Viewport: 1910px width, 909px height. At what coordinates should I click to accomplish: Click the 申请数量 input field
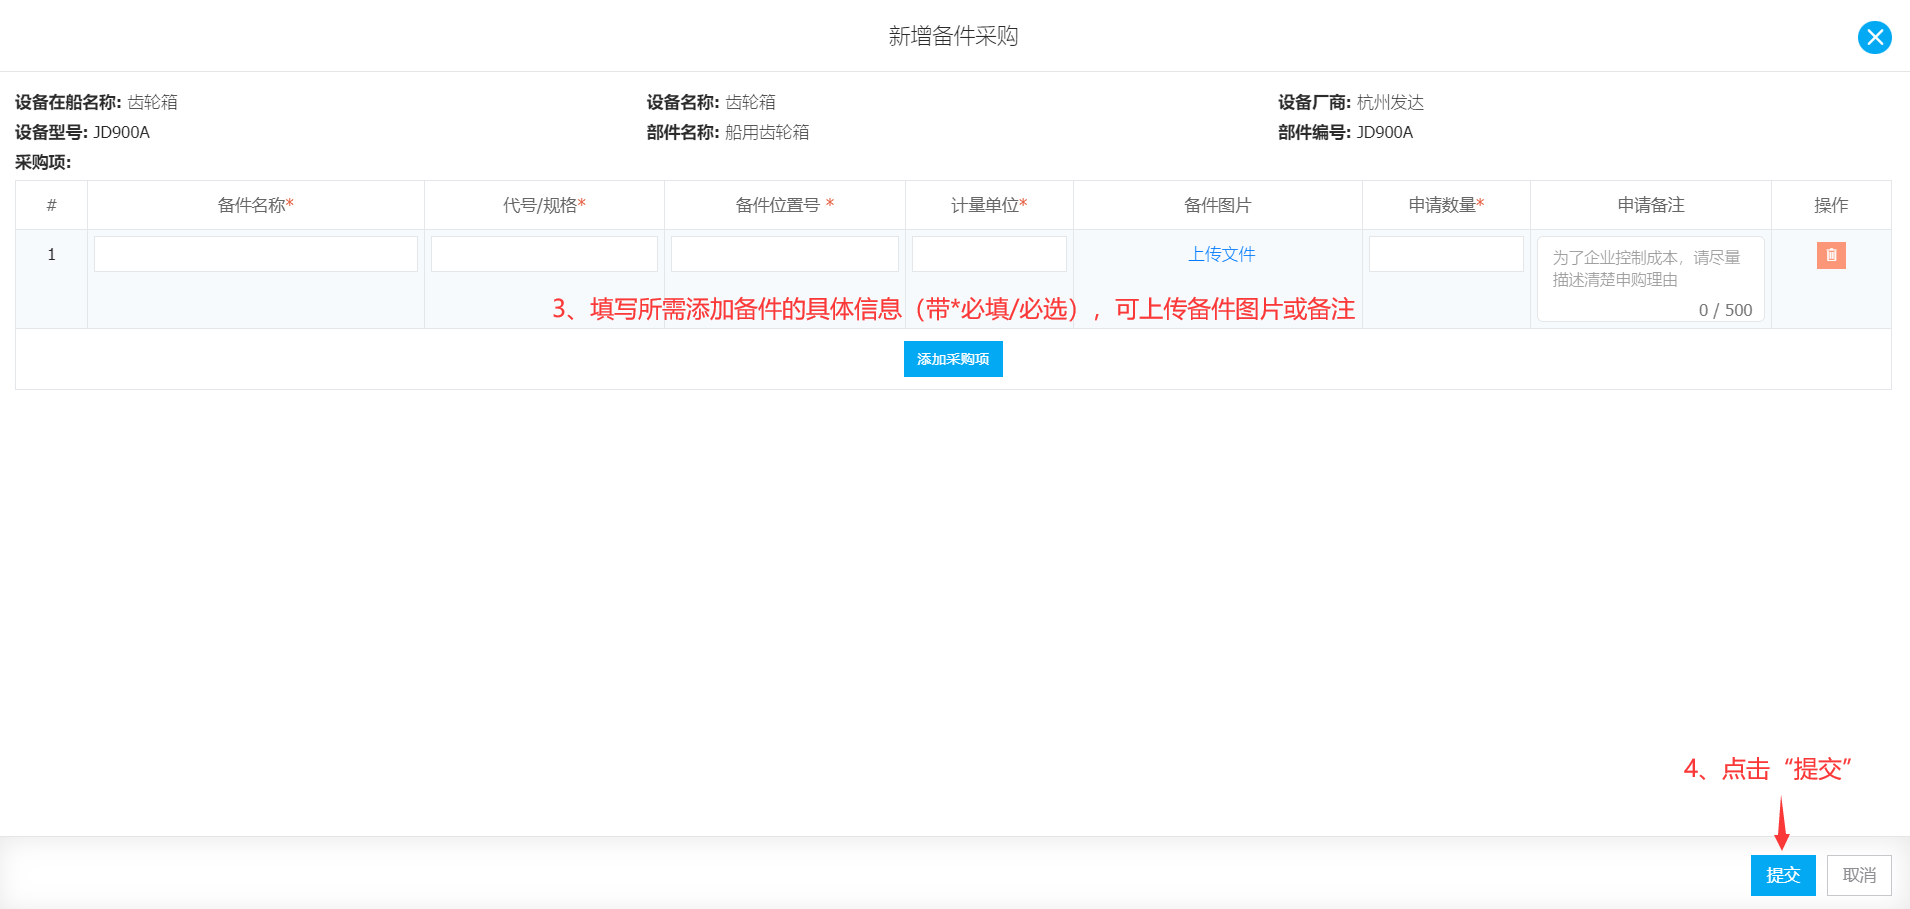[x=1446, y=254]
